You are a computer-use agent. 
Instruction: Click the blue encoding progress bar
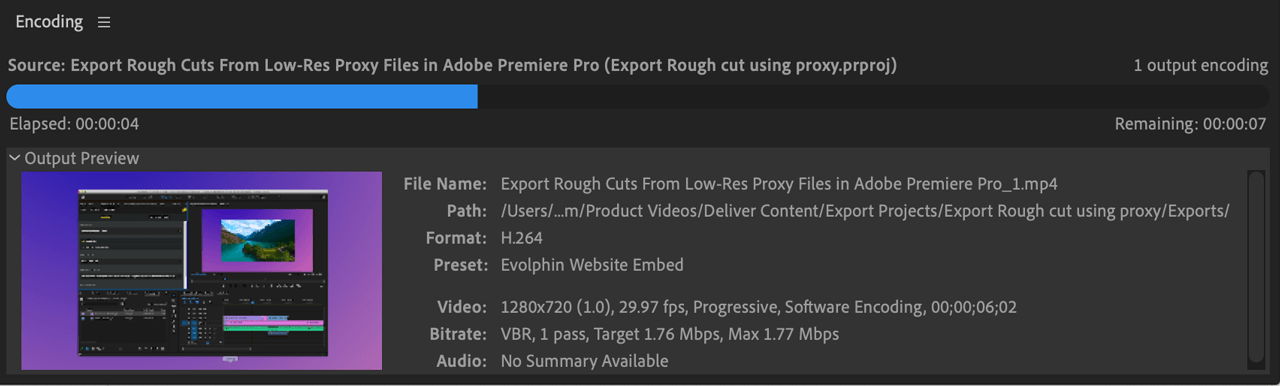click(242, 96)
